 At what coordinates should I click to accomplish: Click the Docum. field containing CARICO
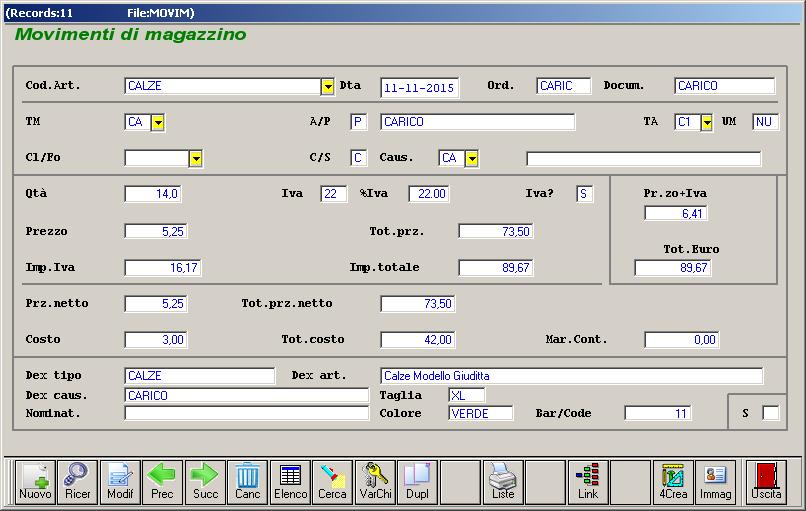tap(724, 86)
